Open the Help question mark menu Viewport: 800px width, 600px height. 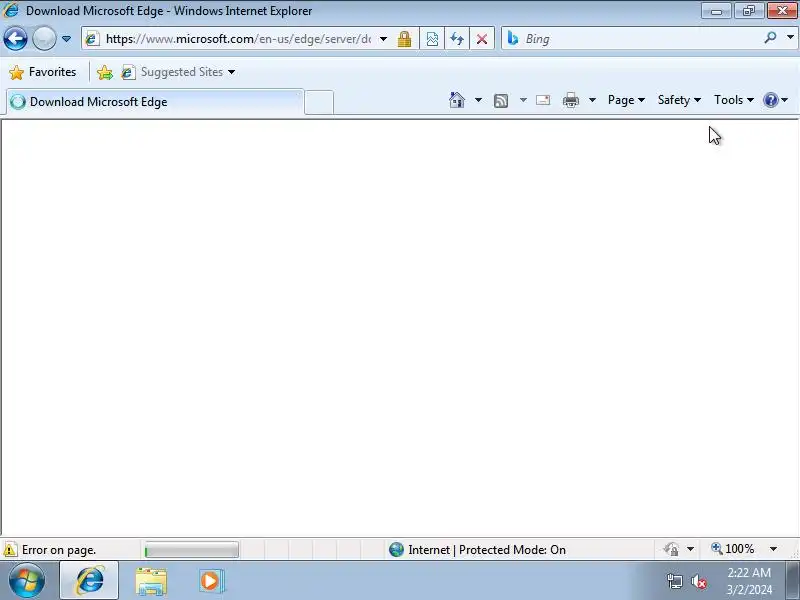[775, 100]
